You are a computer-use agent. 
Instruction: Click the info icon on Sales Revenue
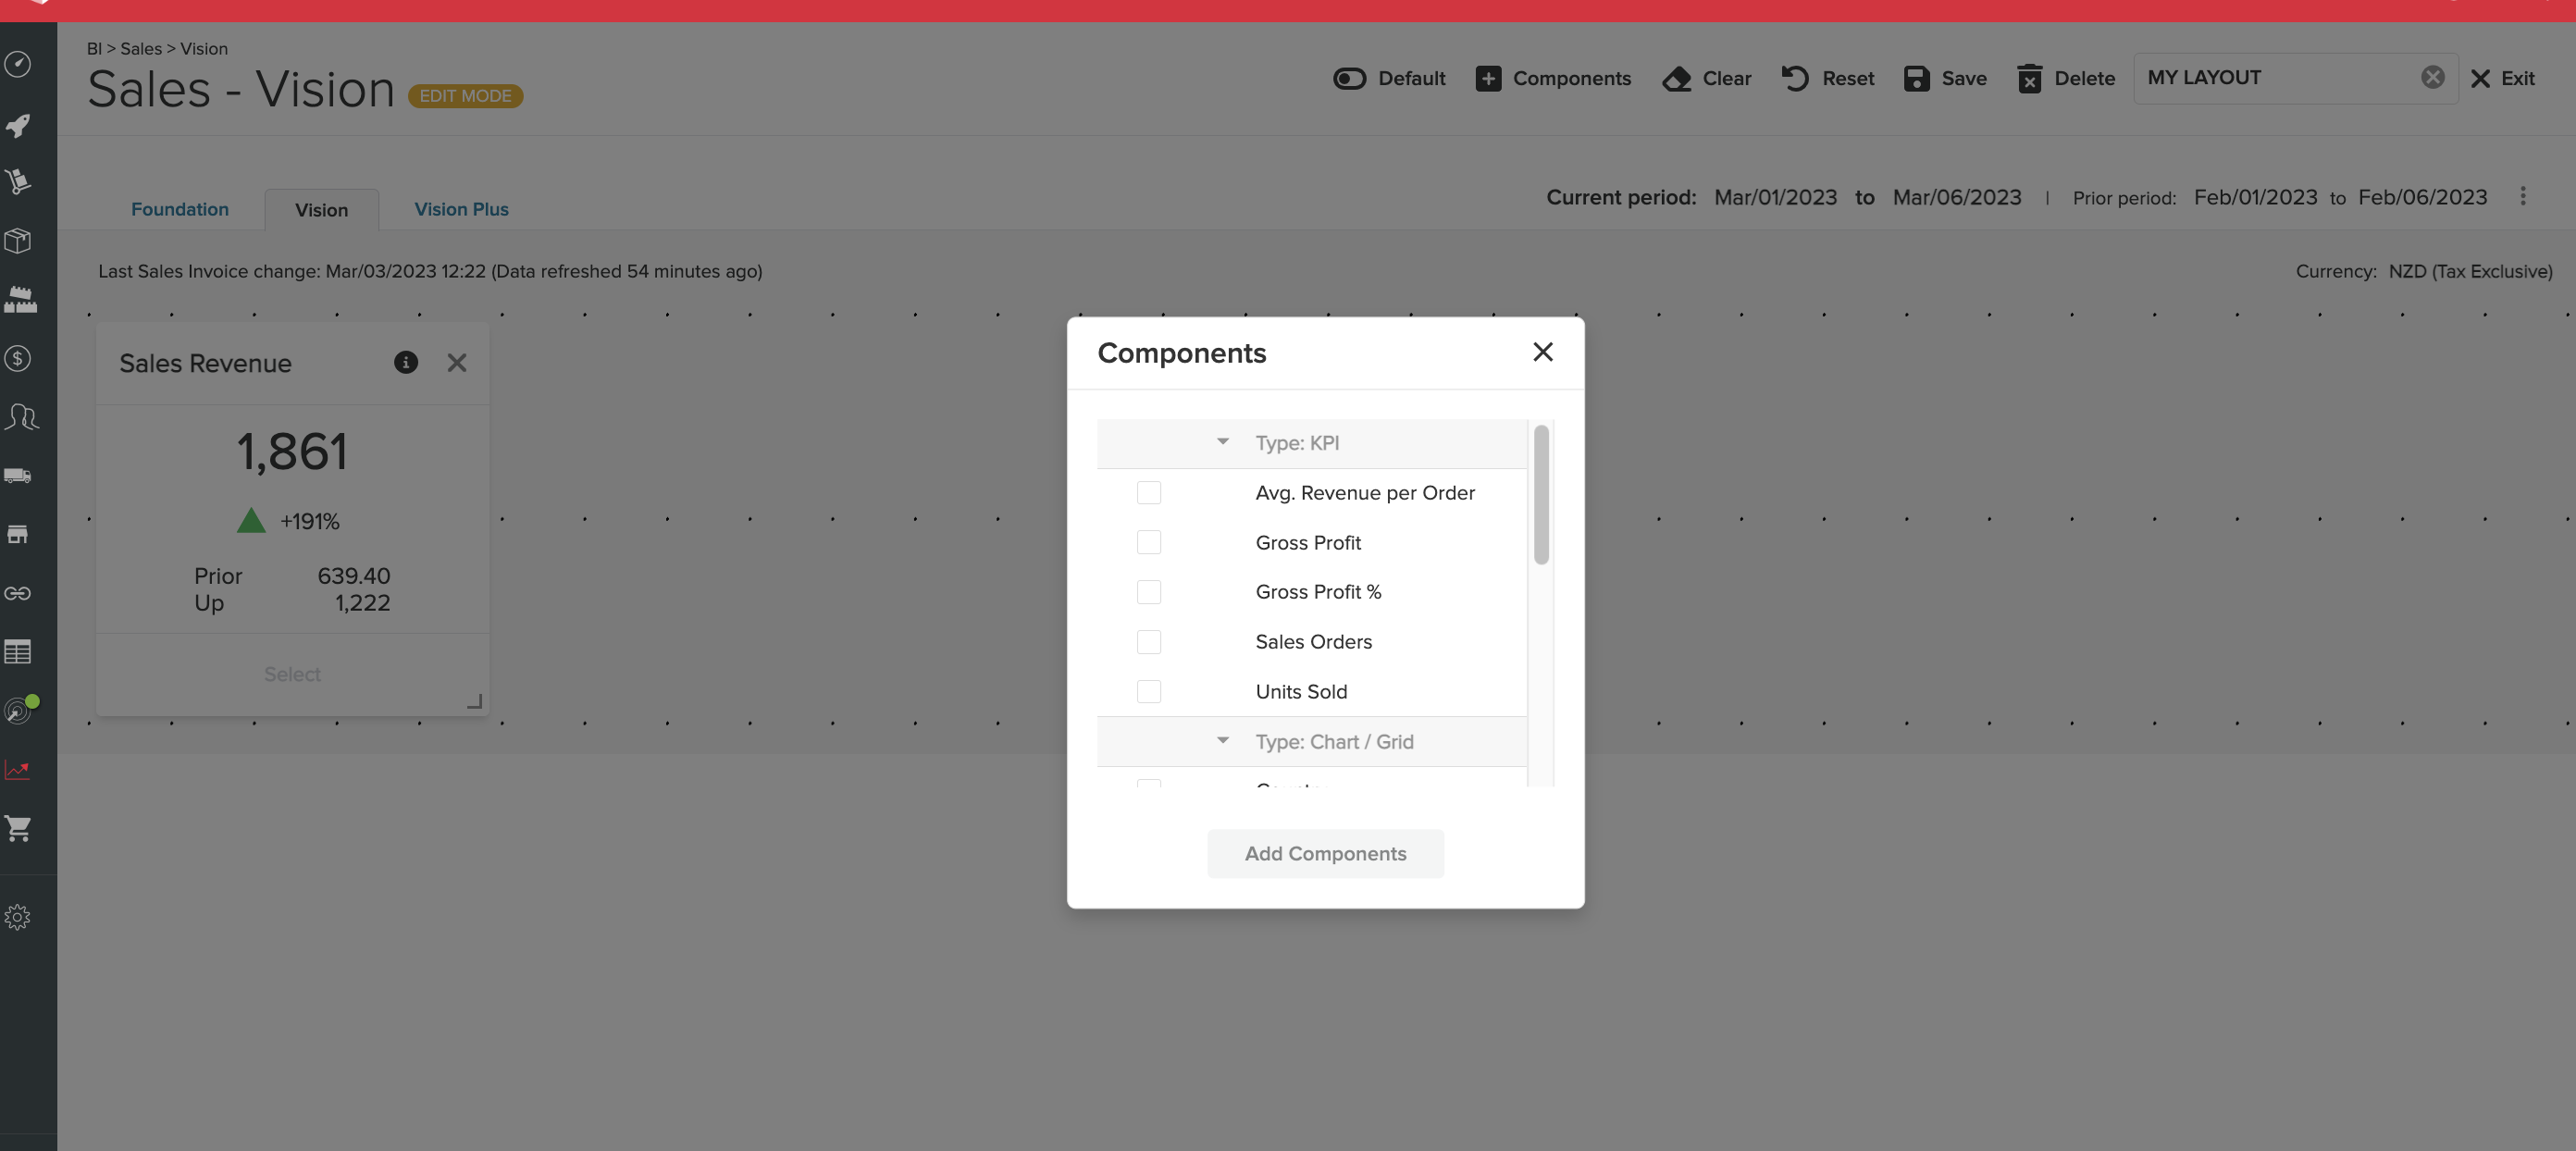click(x=405, y=363)
